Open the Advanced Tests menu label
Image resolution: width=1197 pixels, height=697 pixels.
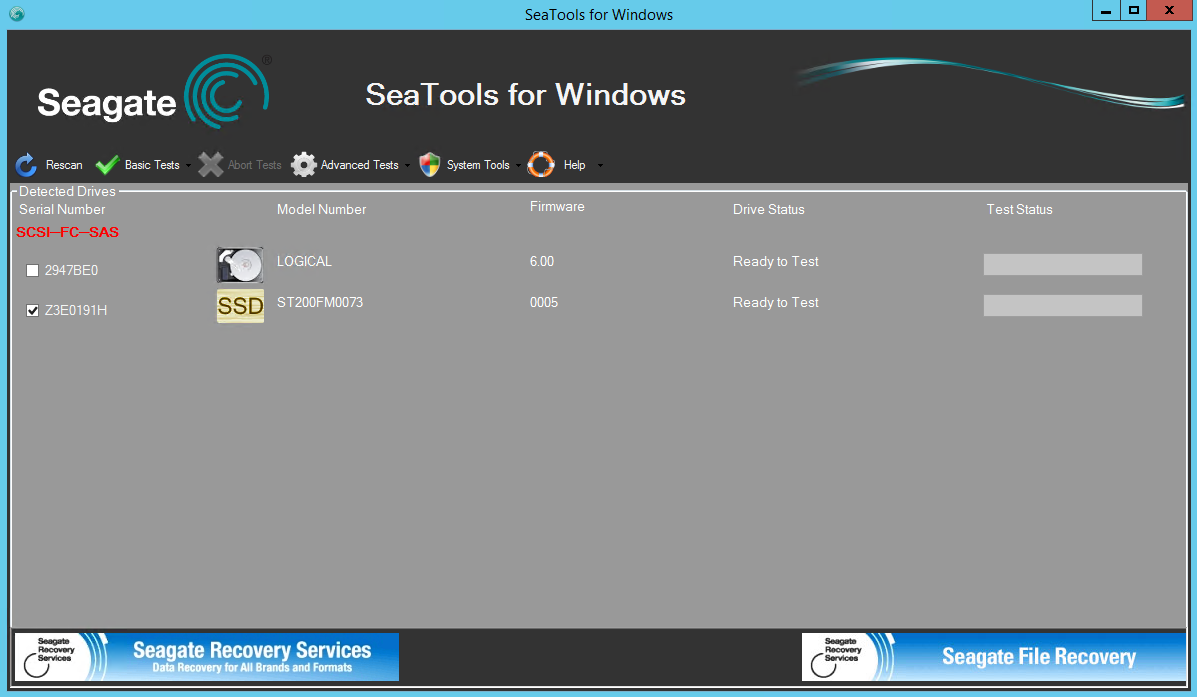(x=360, y=165)
